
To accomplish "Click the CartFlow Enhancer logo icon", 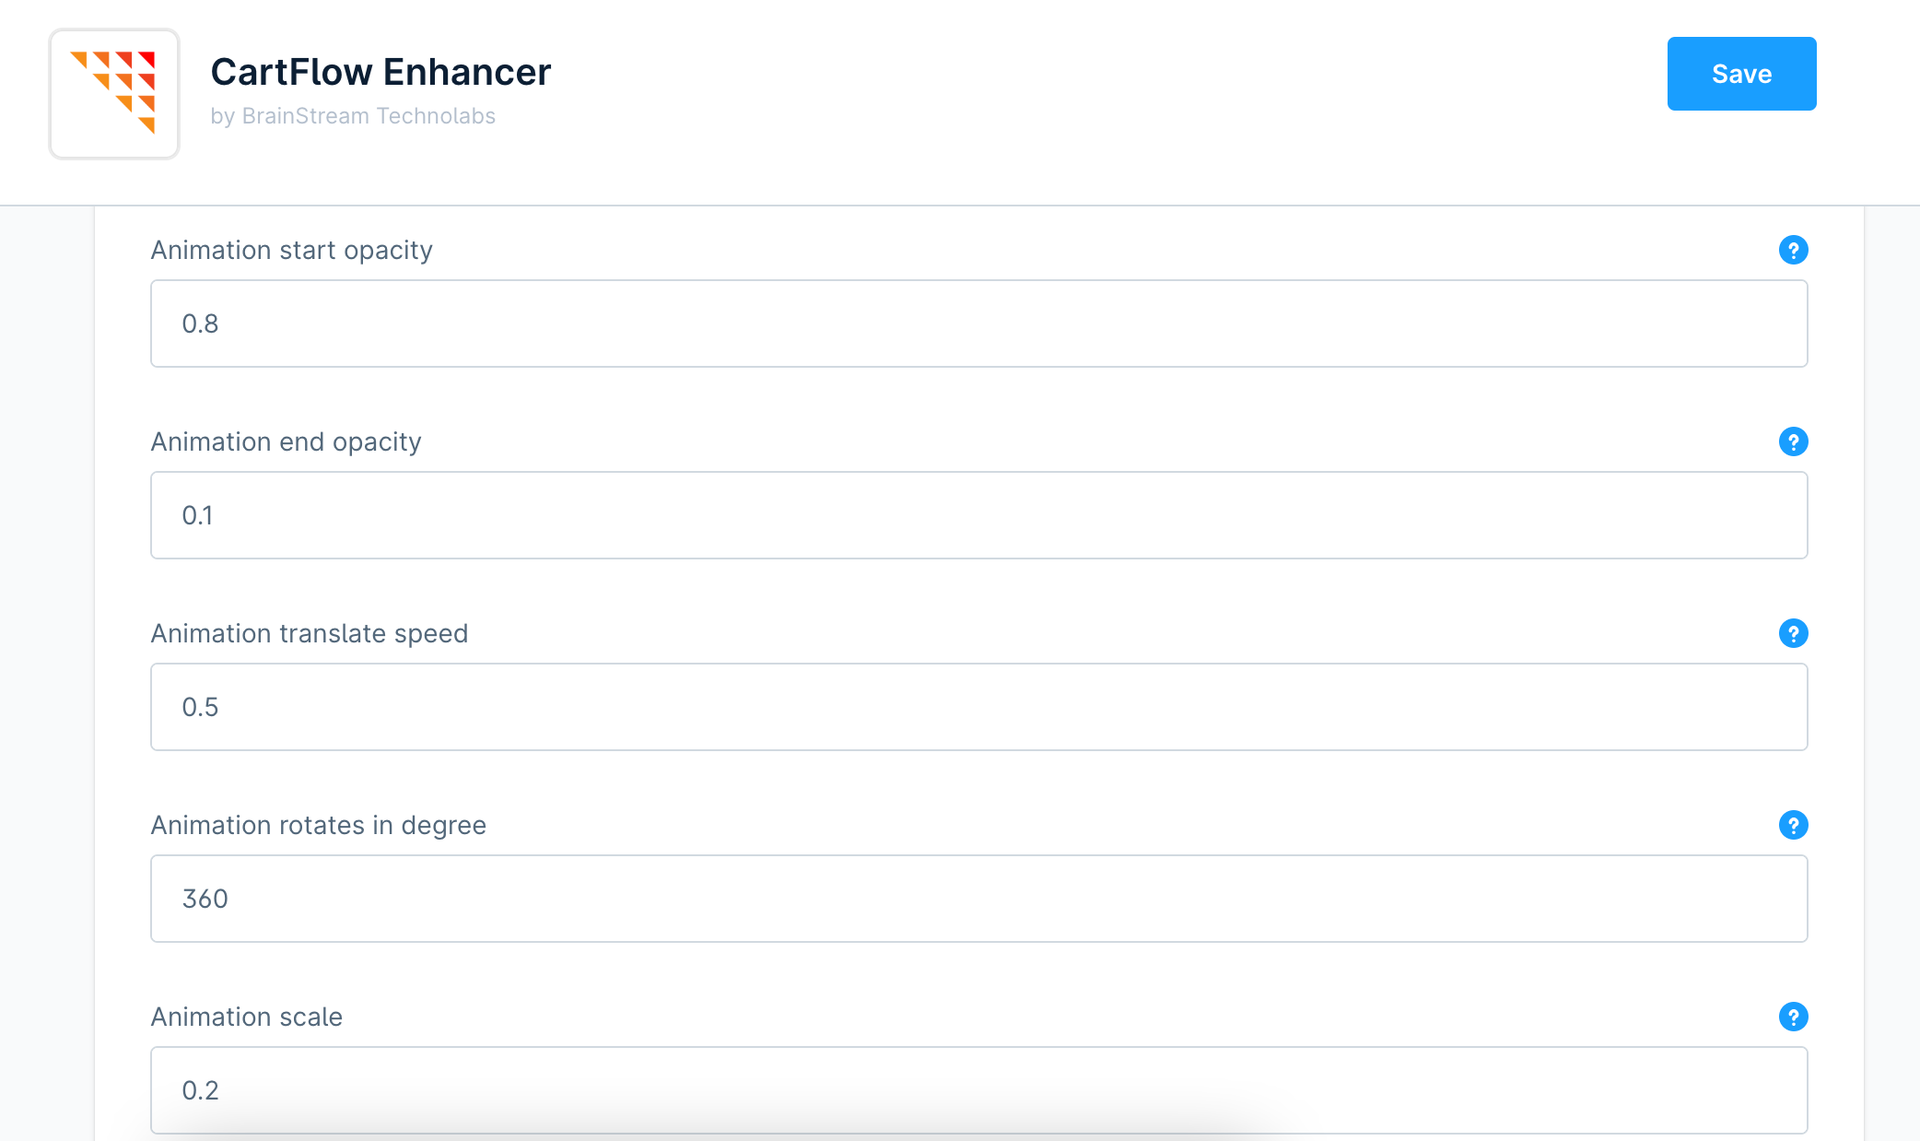I will click(x=114, y=94).
